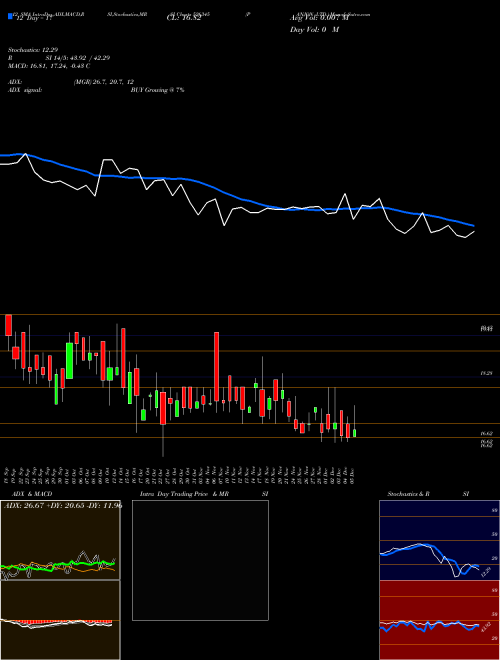Image resolution: width=500 pixels, height=660 pixels.
Task: Open the ADX & MACD panel title
Action: point(32,494)
